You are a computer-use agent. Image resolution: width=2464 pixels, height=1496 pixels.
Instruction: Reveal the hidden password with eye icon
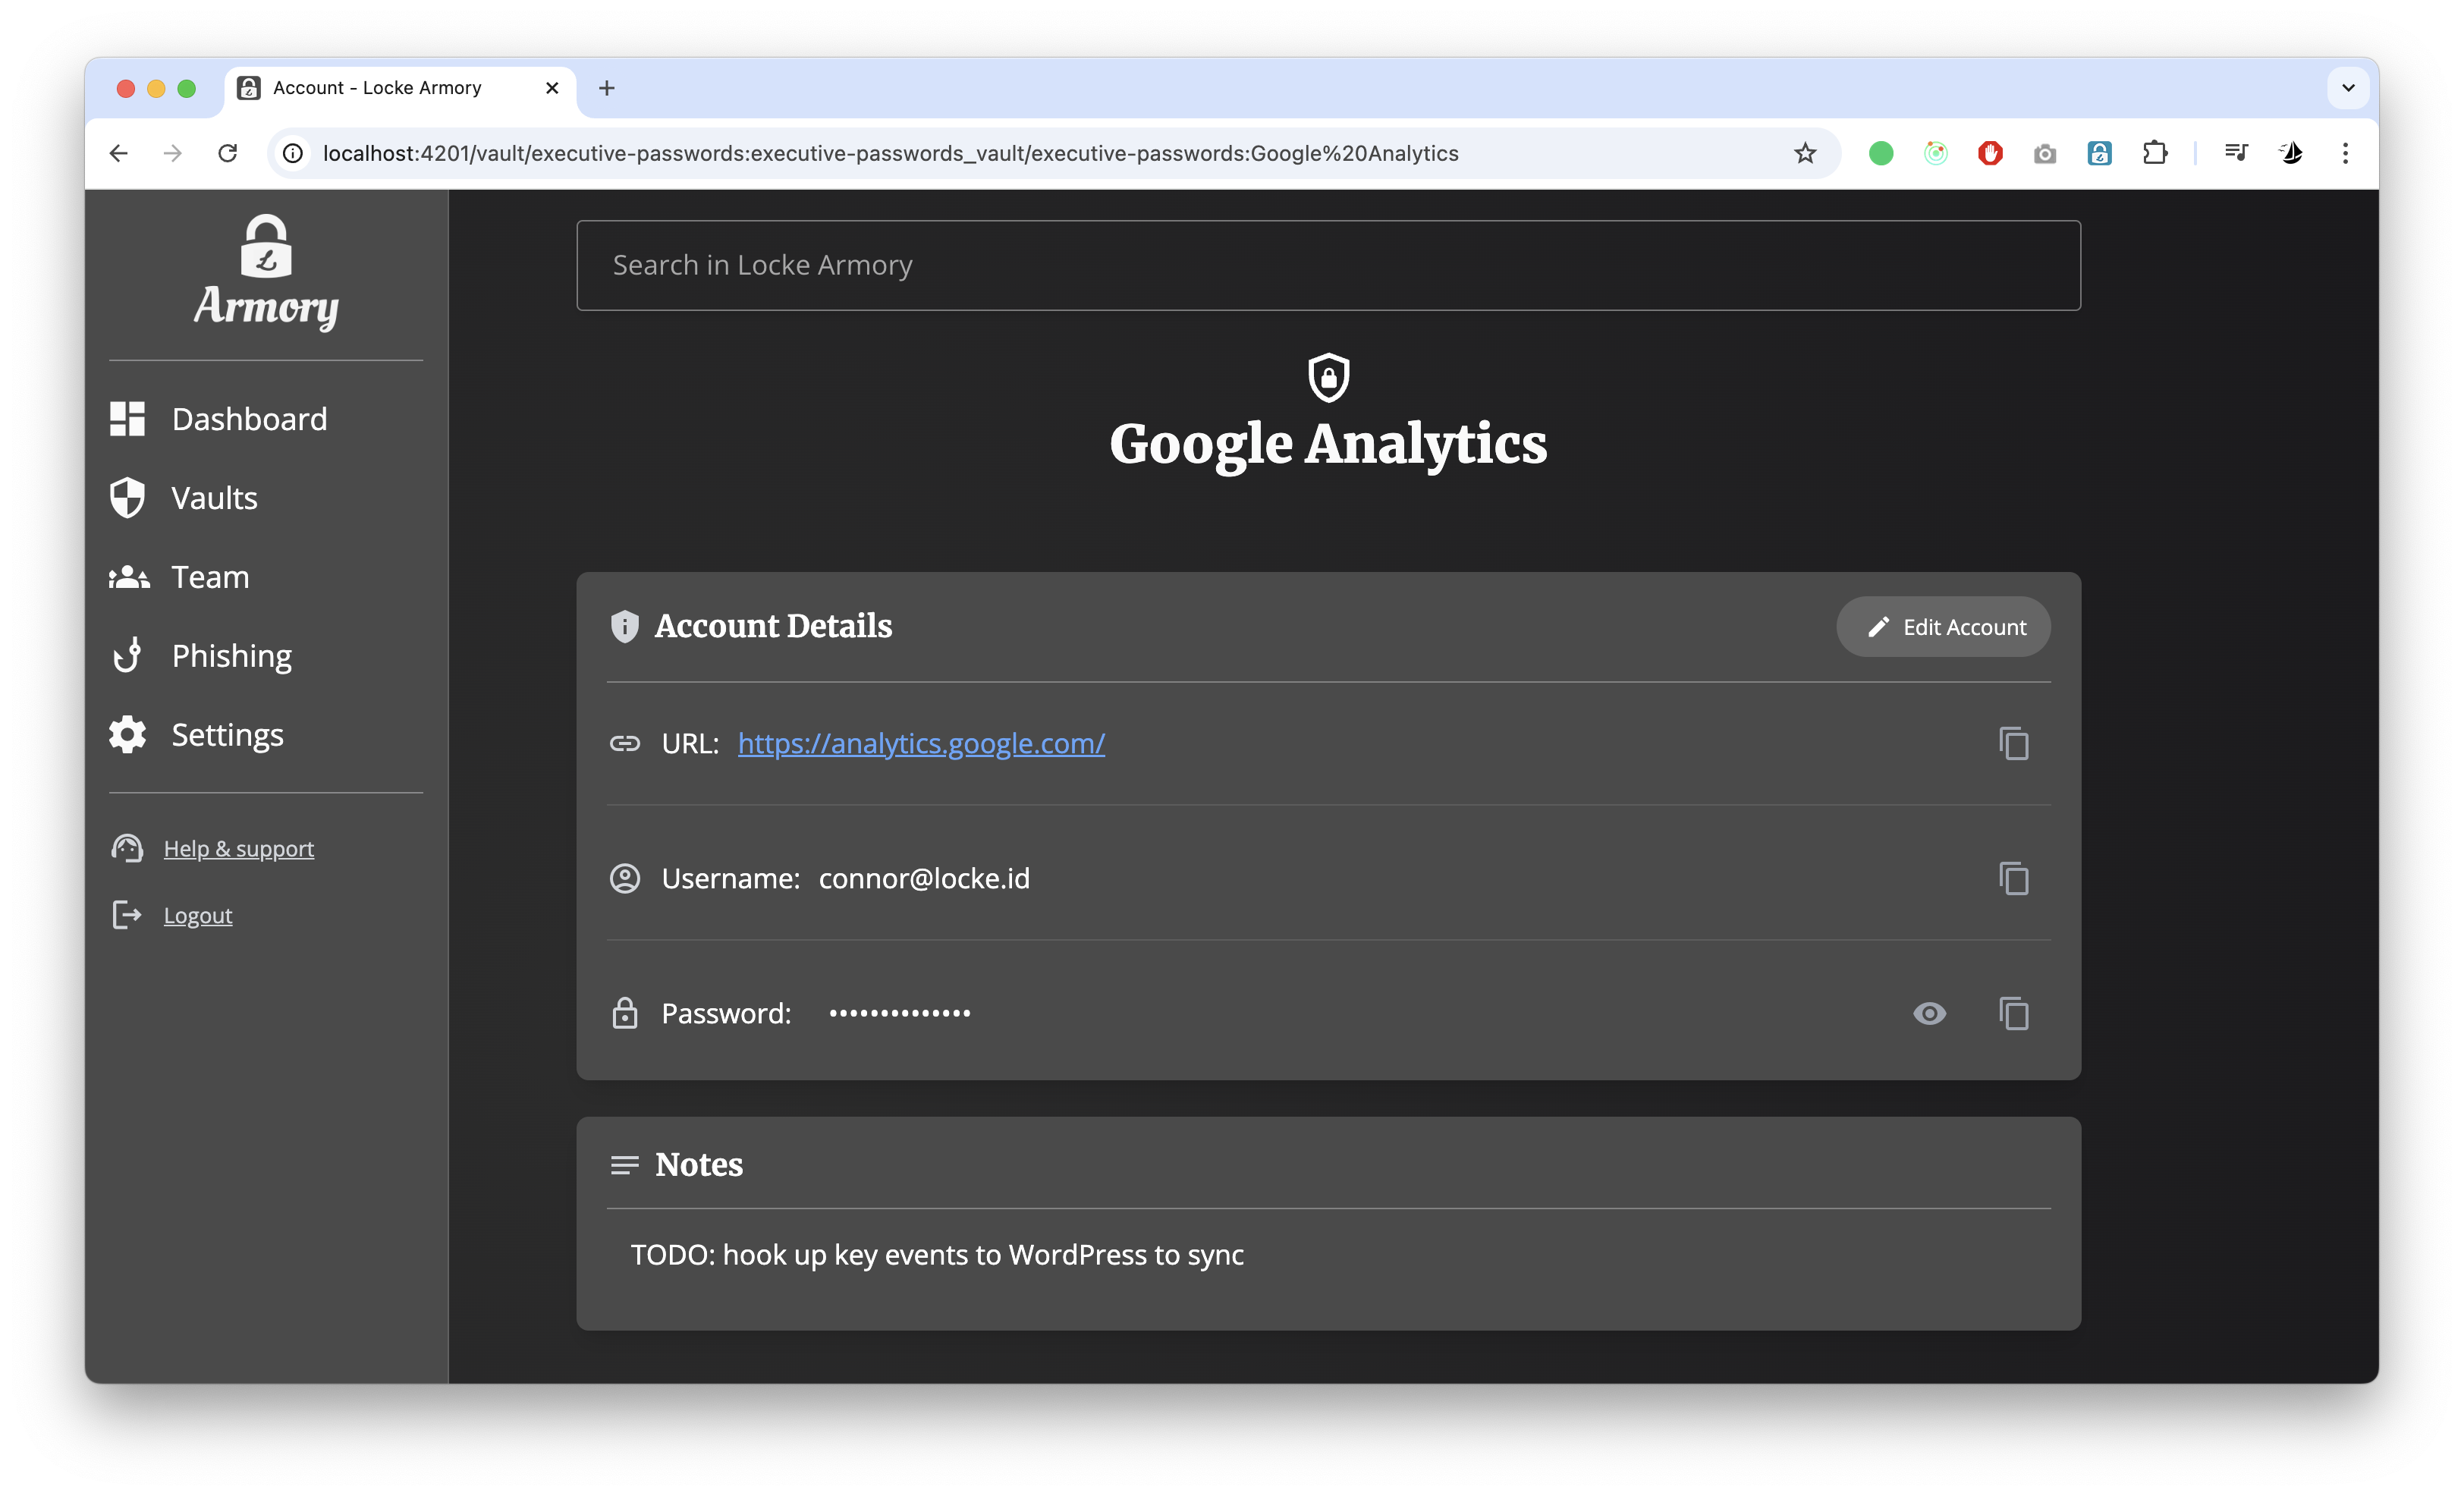pyautogui.click(x=1929, y=1013)
